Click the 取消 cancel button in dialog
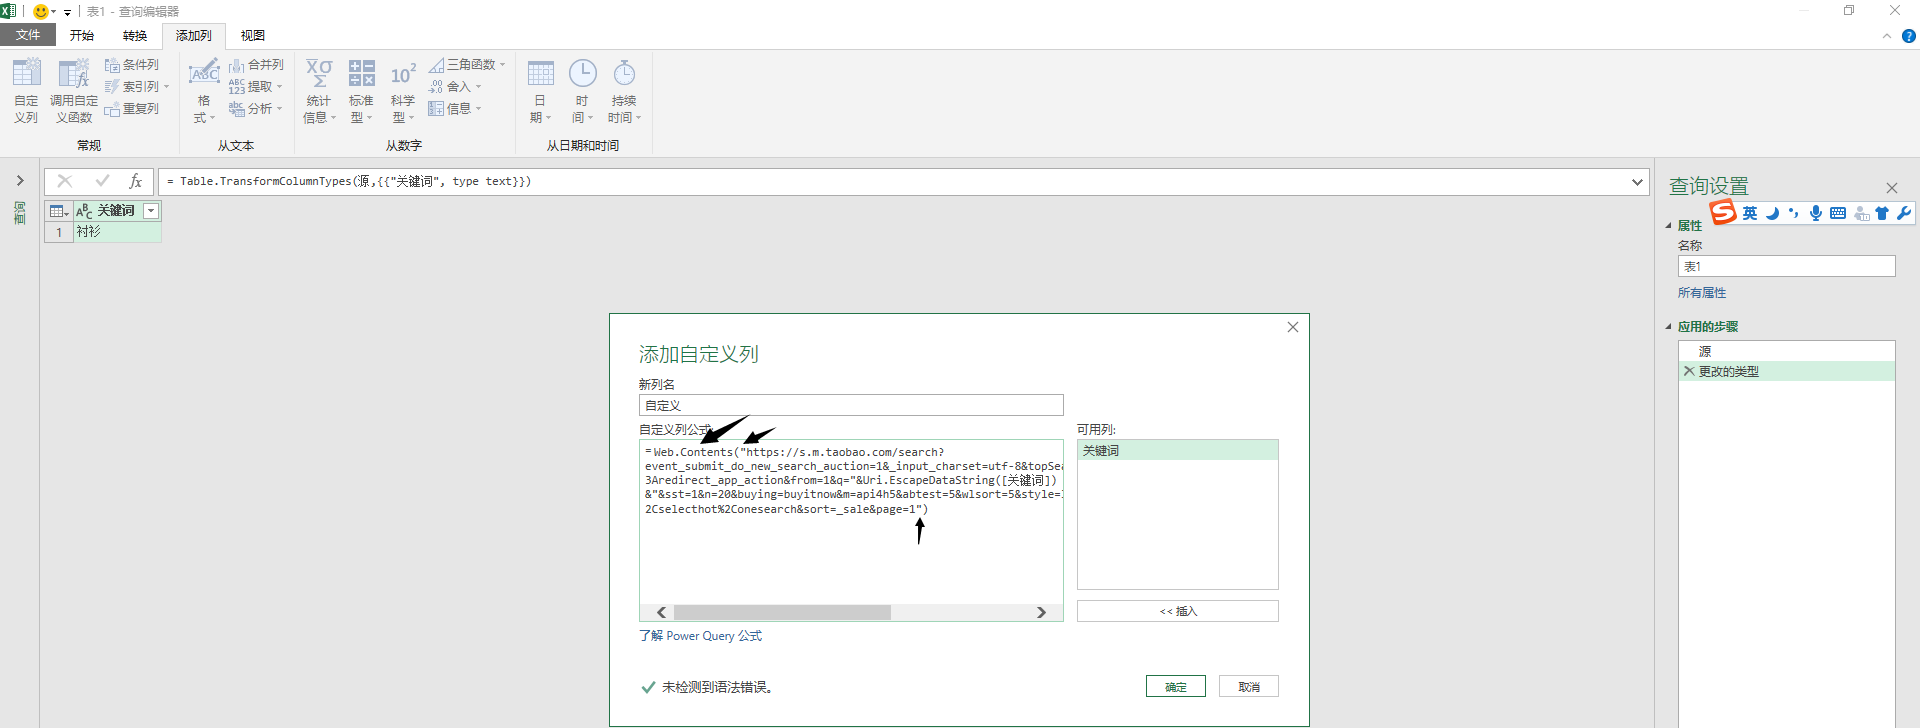Viewport: 1920px width, 728px height. pyautogui.click(x=1249, y=687)
